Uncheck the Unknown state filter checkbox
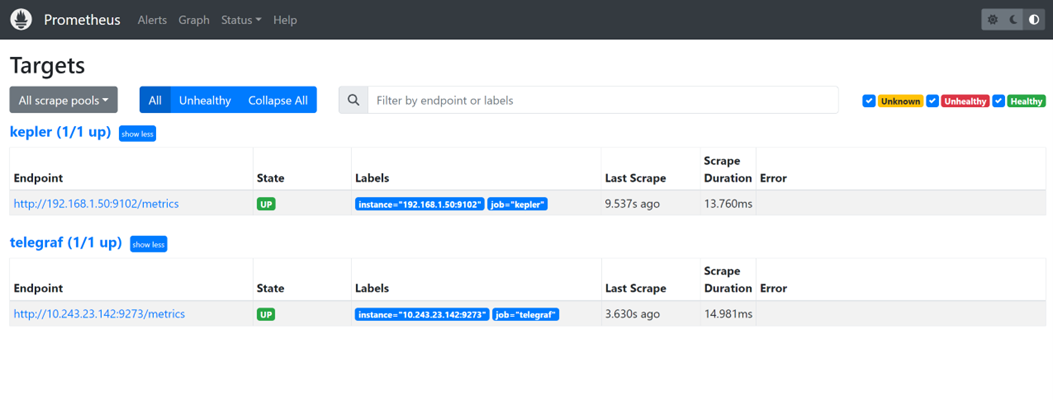Image resolution: width=1053 pixels, height=400 pixels. pyautogui.click(x=869, y=101)
